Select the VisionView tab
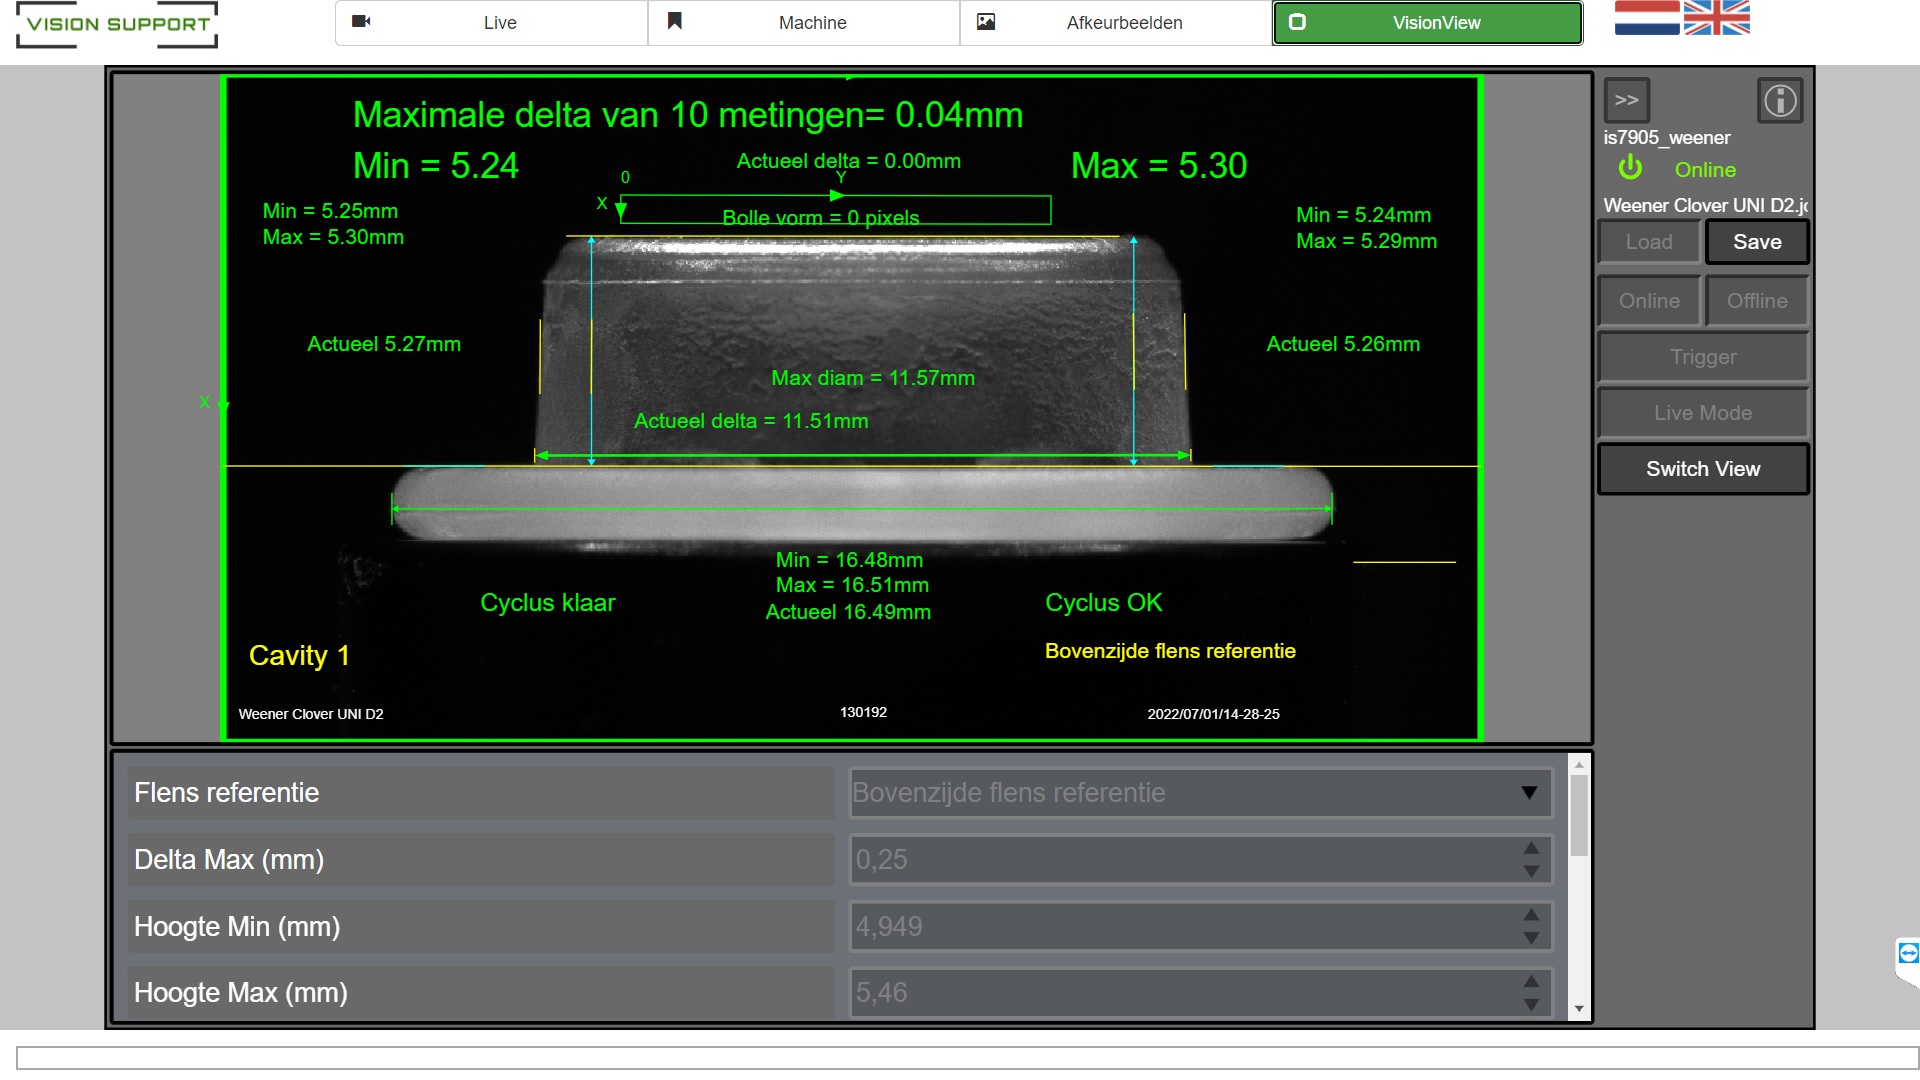This screenshot has height=1080, width=1920. [1427, 23]
